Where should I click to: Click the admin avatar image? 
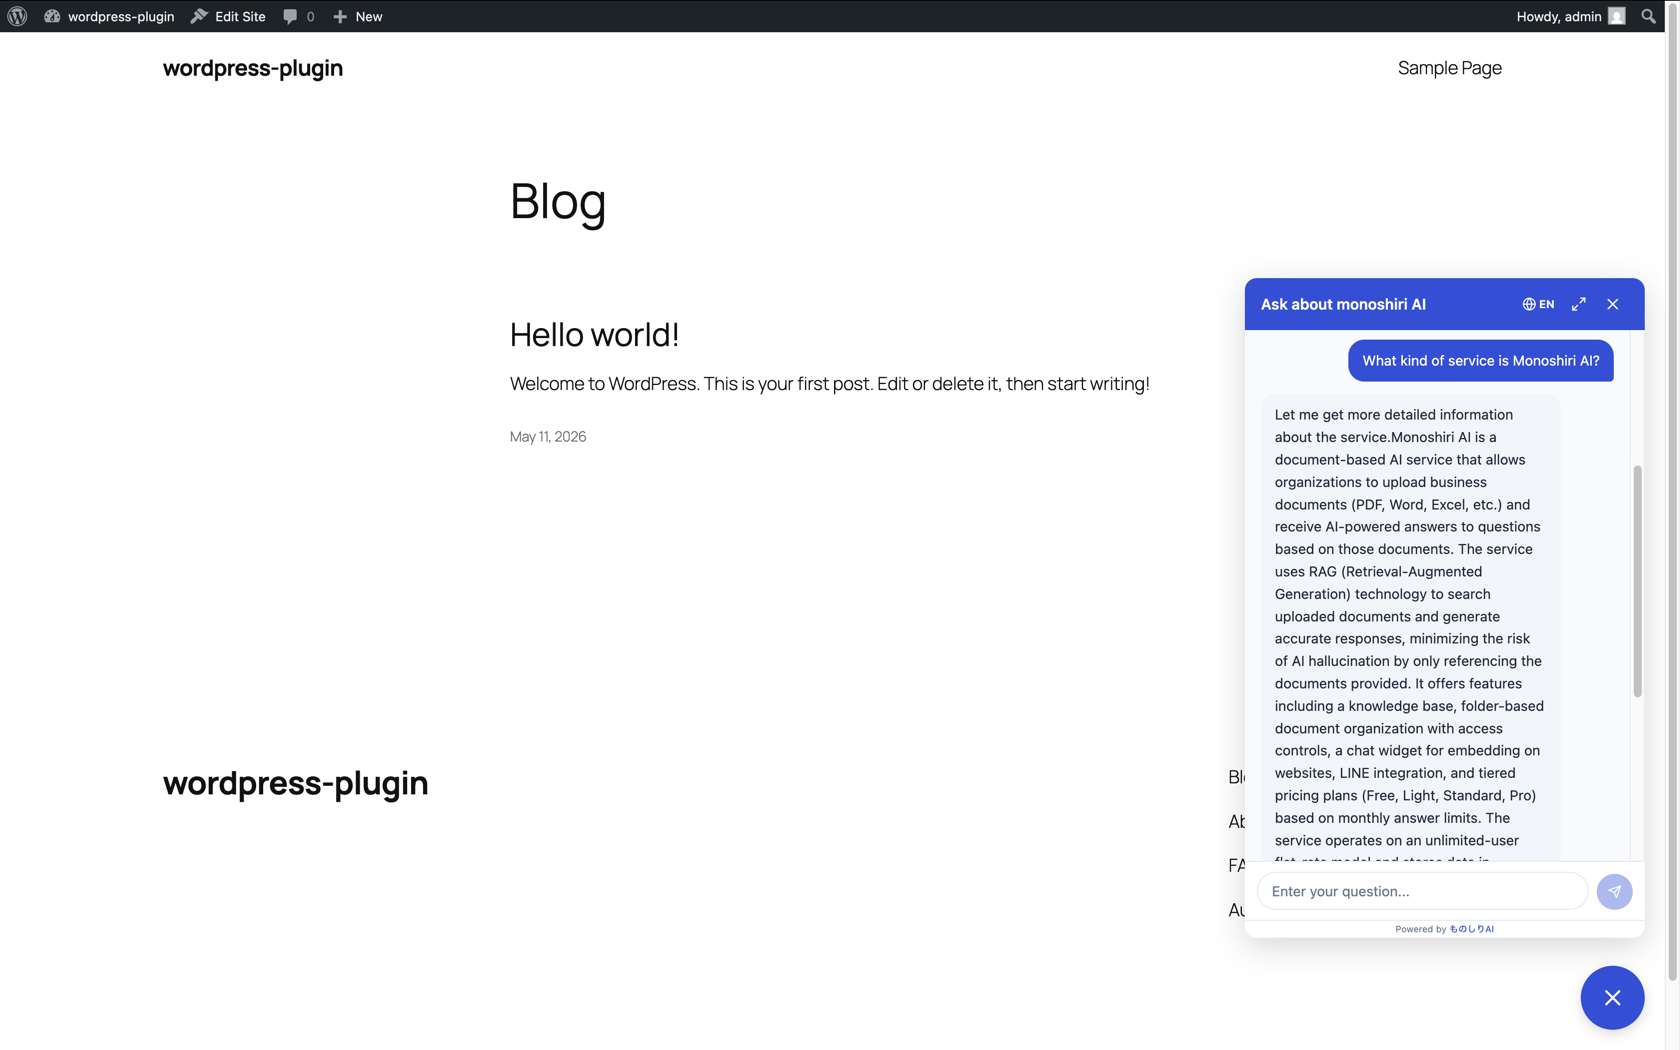pyautogui.click(x=1617, y=16)
